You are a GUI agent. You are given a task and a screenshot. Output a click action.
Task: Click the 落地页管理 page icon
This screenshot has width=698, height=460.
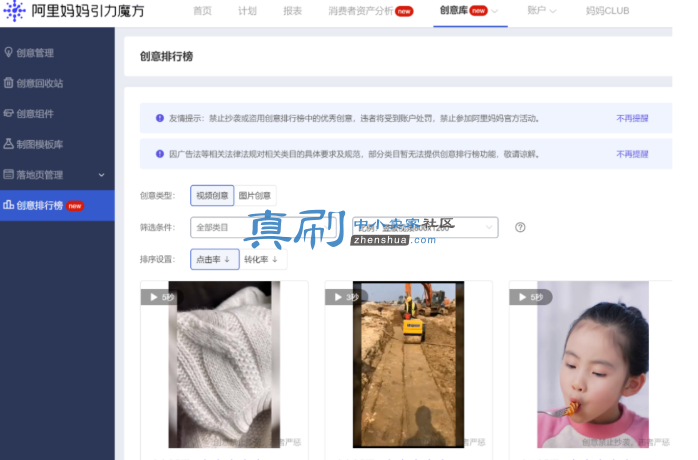coord(8,174)
